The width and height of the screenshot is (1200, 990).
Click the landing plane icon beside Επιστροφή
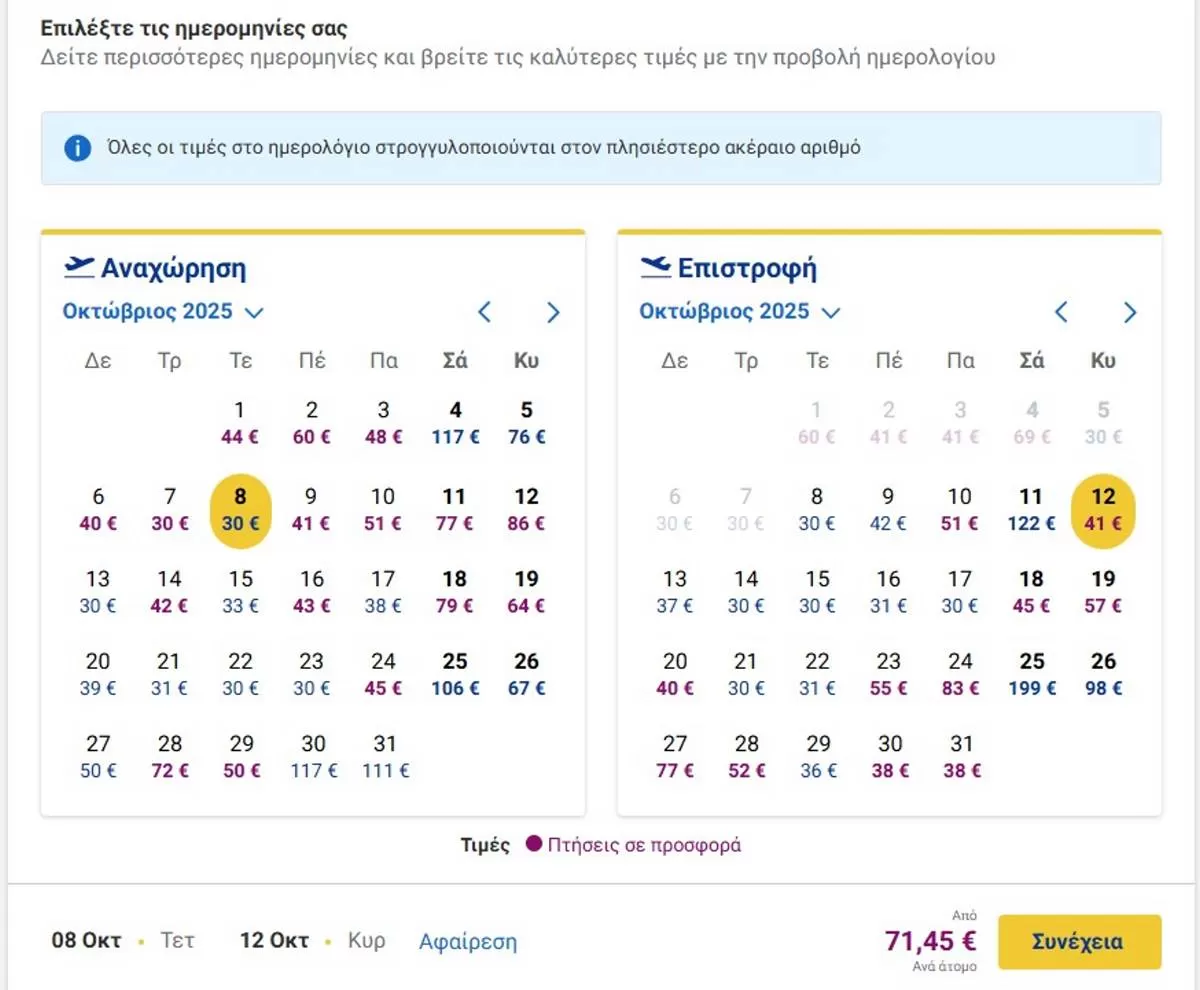tap(655, 267)
